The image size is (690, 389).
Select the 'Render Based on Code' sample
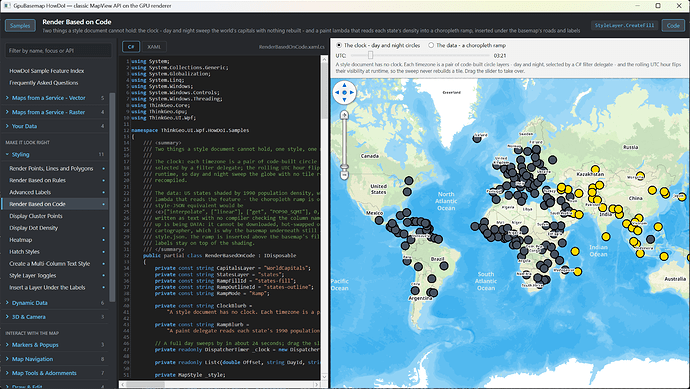55,204
